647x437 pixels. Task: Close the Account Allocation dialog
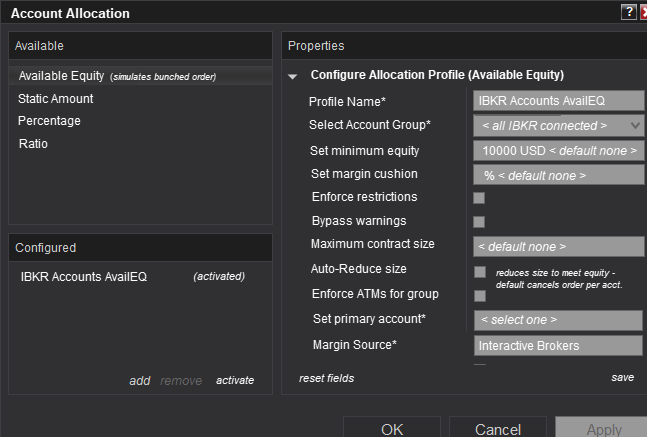point(642,12)
